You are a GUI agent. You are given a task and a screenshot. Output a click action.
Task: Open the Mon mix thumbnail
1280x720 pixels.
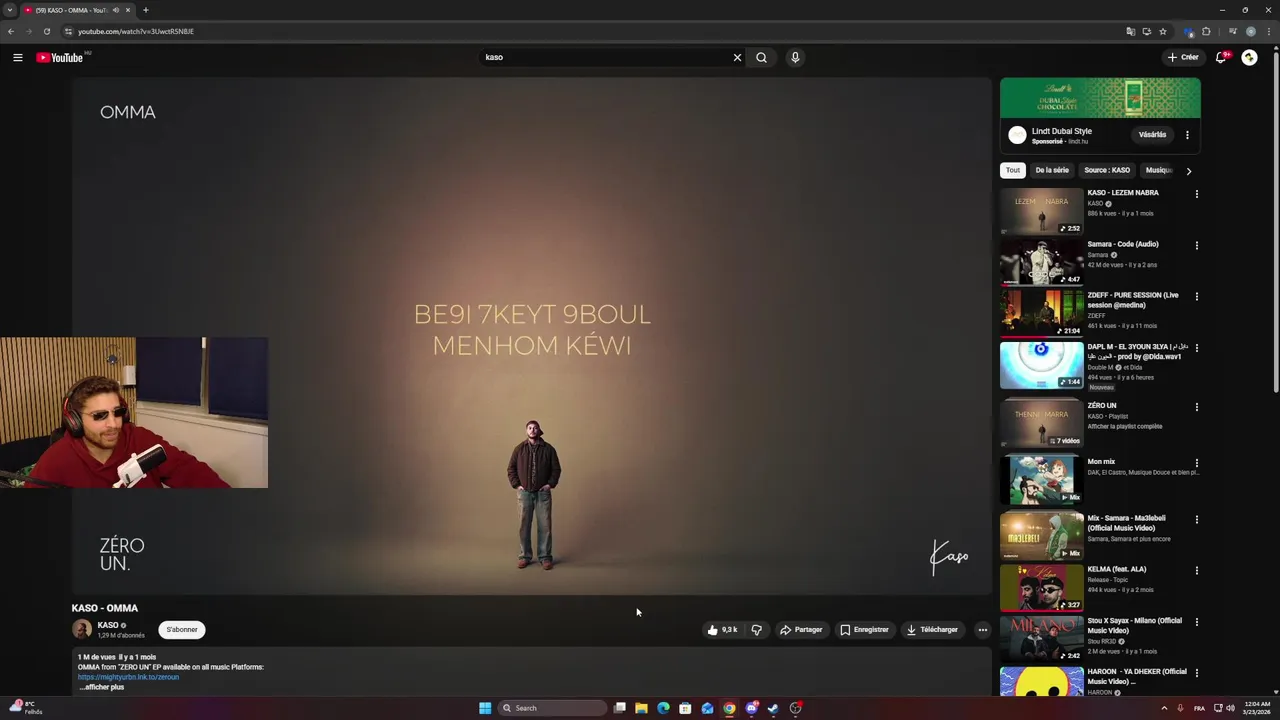point(1041,480)
